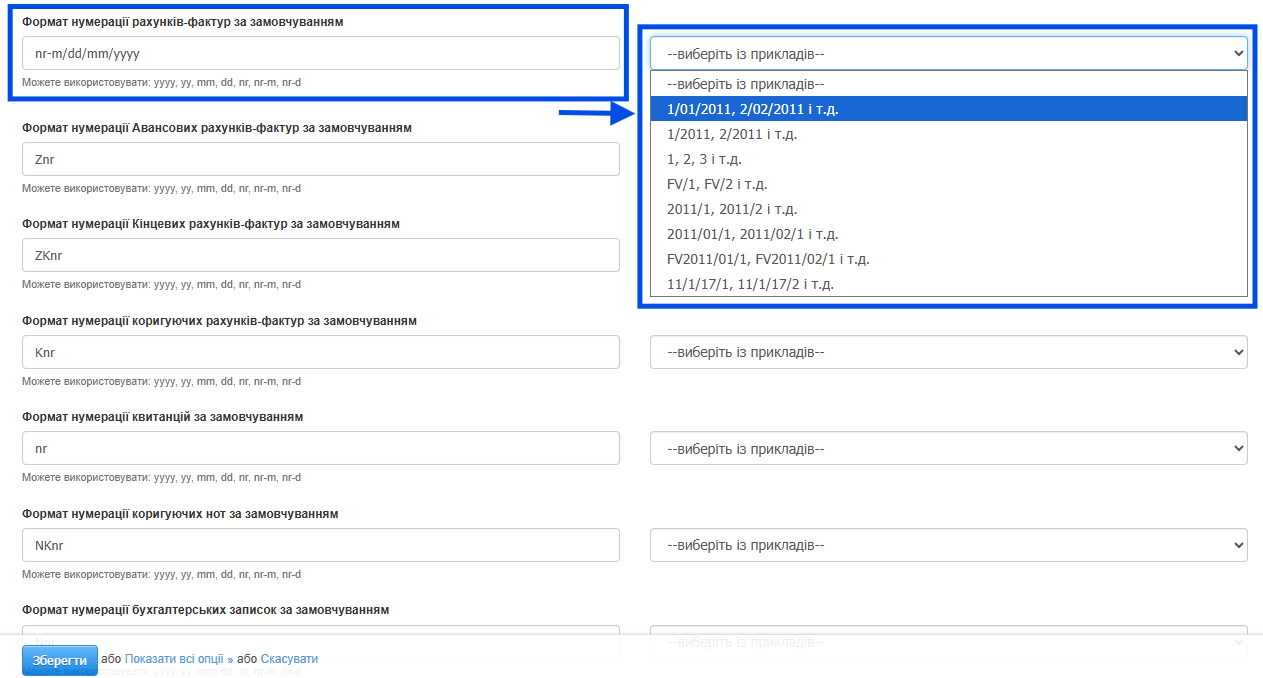Open examples dropdown for correcting invoices format
The image size is (1263, 678).
pyautogui.click(x=948, y=352)
